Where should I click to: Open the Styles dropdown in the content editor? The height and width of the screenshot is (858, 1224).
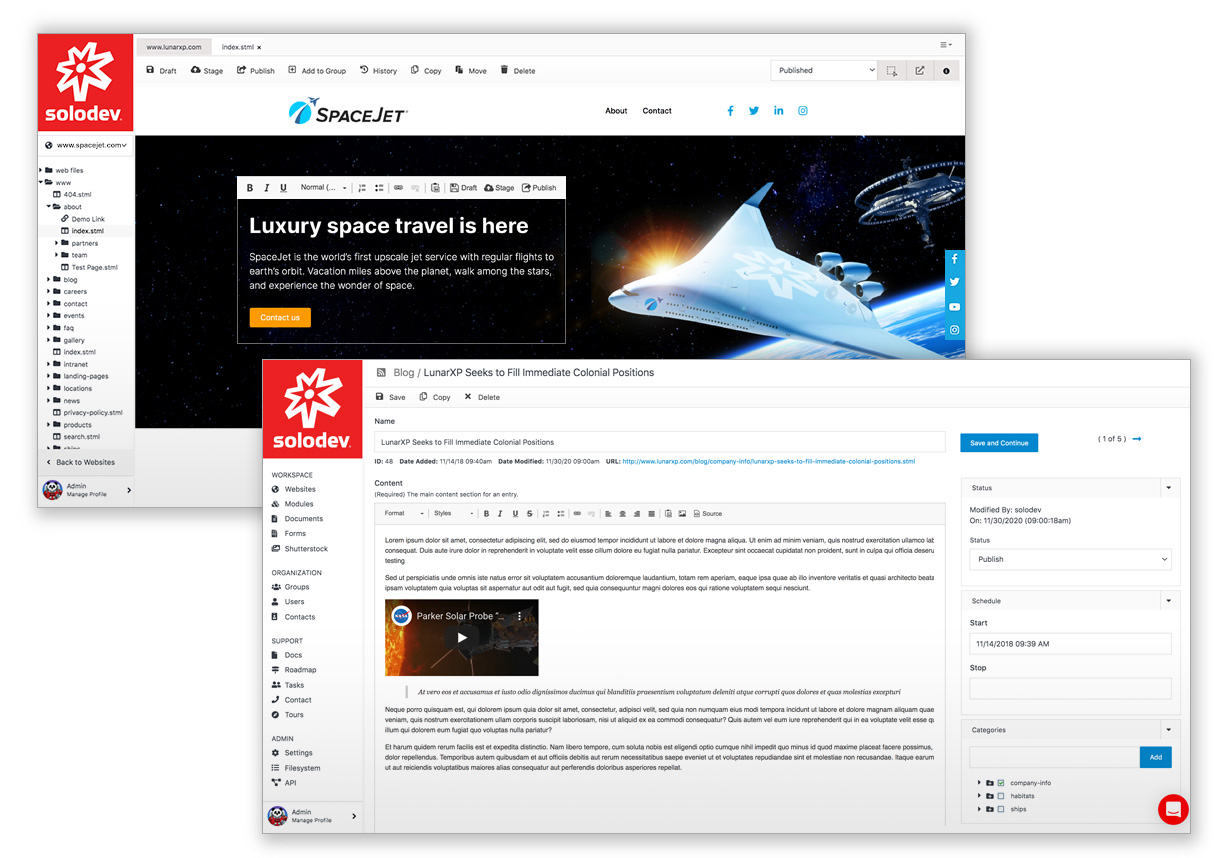point(452,514)
